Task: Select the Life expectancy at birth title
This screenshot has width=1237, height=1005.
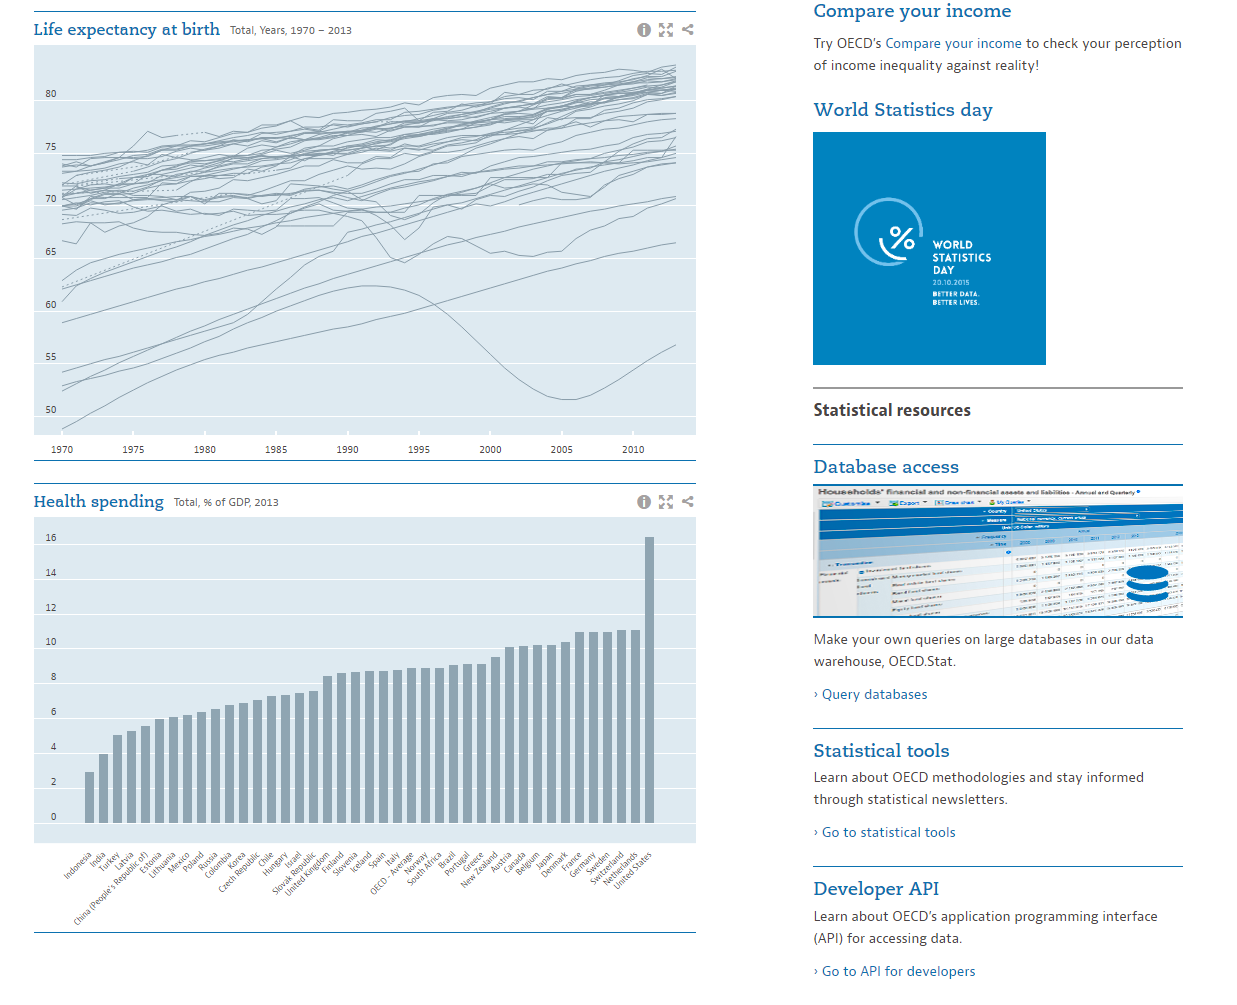Action: 126,29
